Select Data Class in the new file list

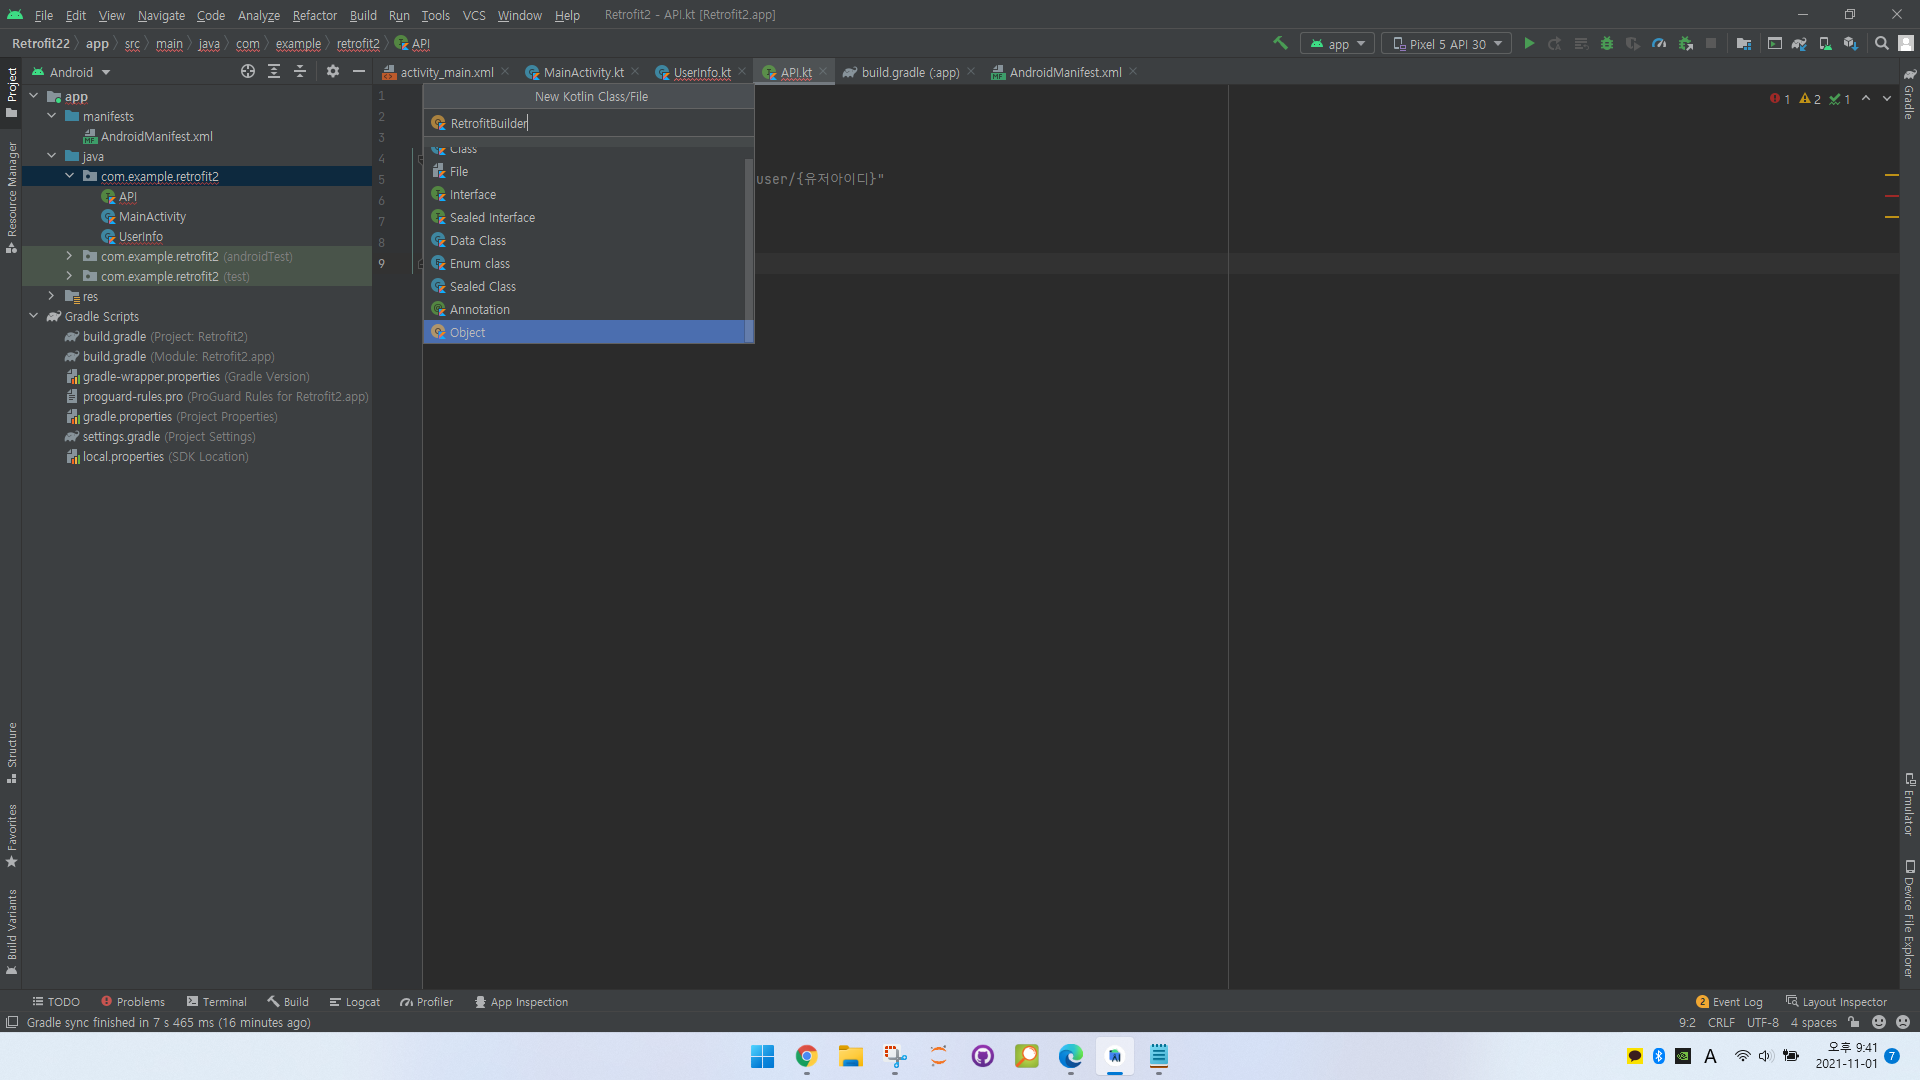tap(477, 241)
